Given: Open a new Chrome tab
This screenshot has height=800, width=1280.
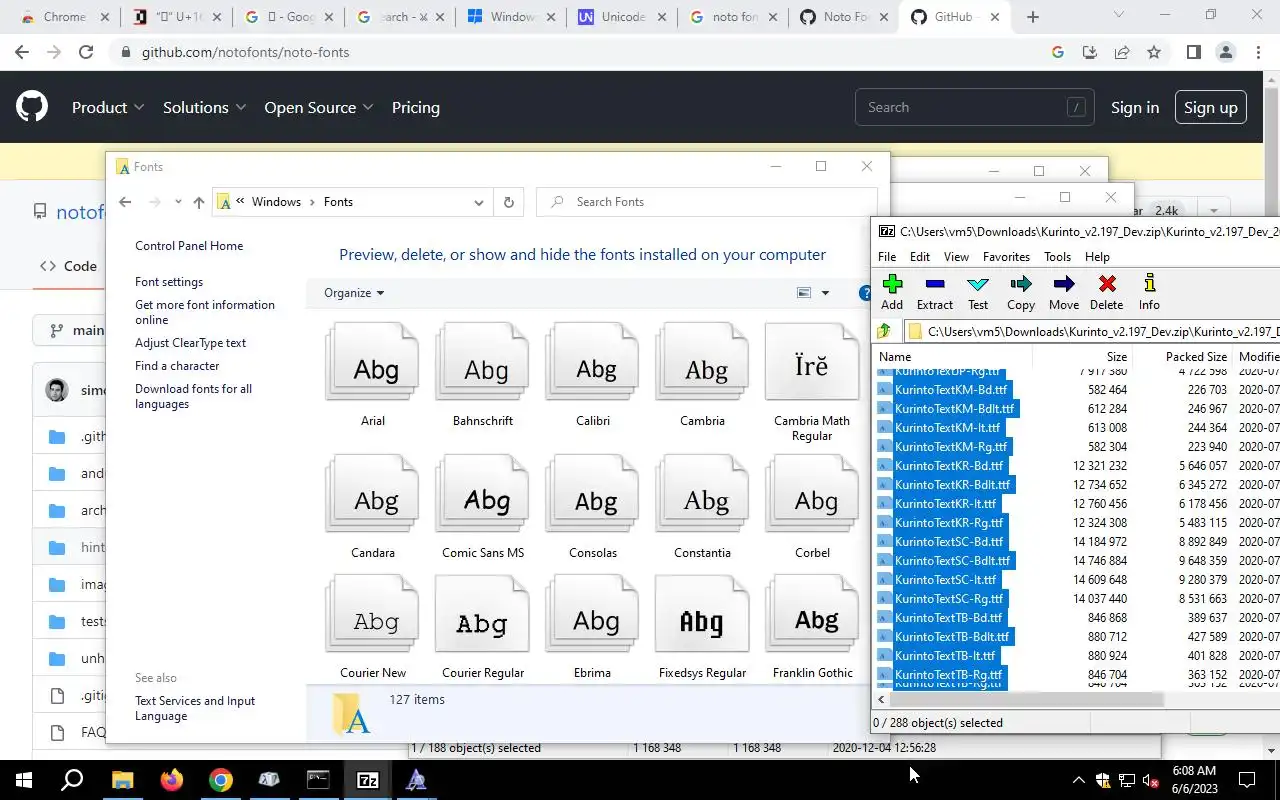Looking at the screenshot, I should [x=1033, y=17].
